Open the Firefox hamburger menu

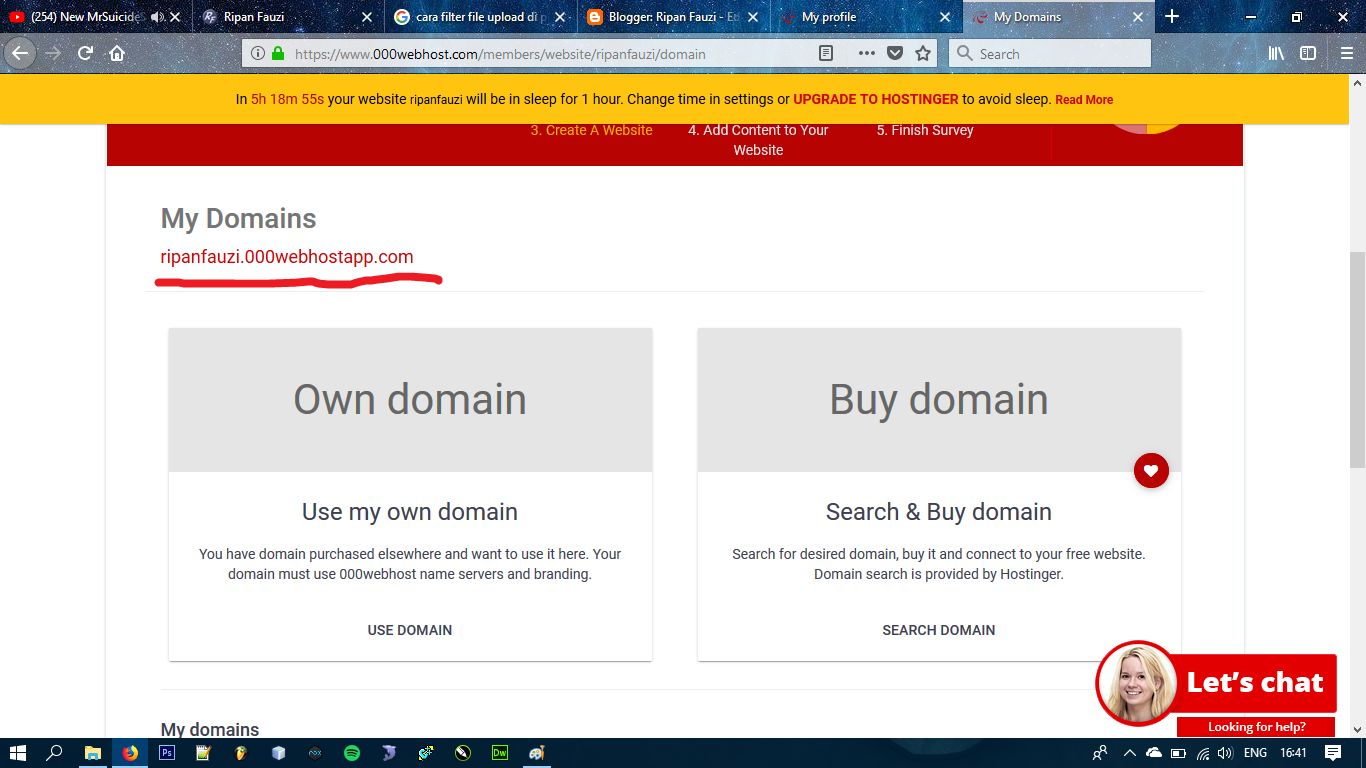(x=1344, y=53)
